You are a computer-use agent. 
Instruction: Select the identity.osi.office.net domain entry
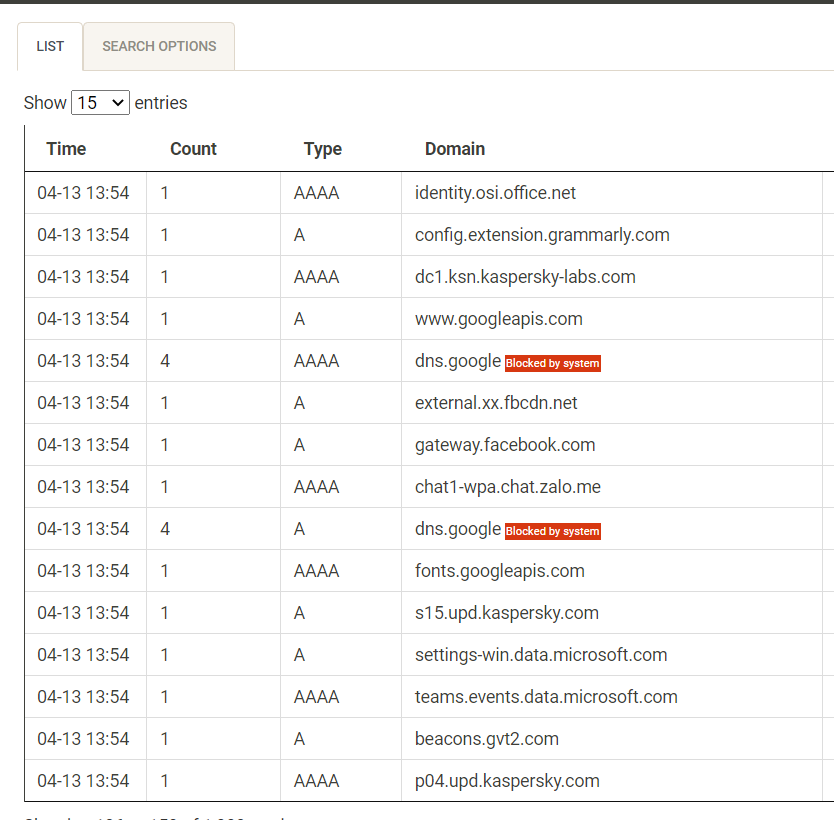495,193
